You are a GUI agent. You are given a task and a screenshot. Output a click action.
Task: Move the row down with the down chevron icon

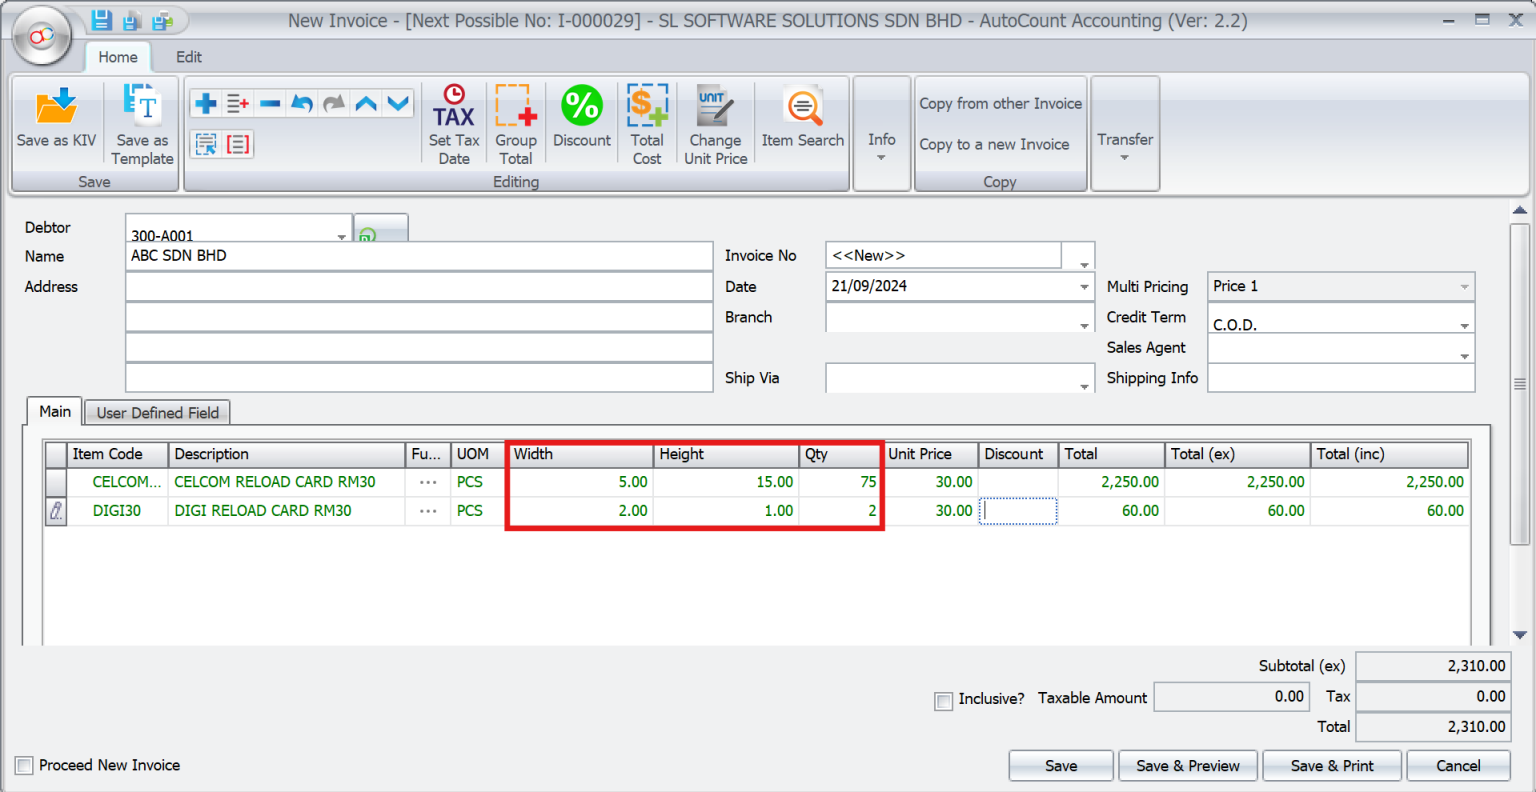[398, 103]
